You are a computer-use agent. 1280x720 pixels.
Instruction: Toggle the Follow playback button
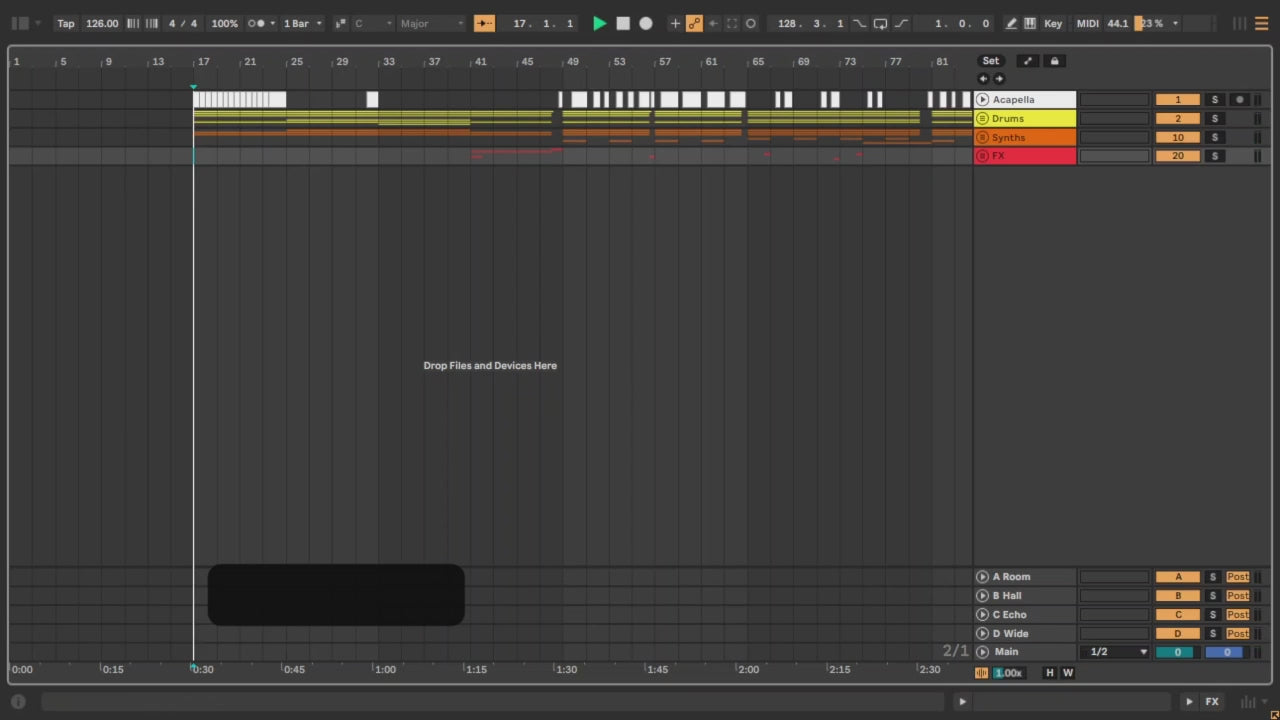coord(484,23)
